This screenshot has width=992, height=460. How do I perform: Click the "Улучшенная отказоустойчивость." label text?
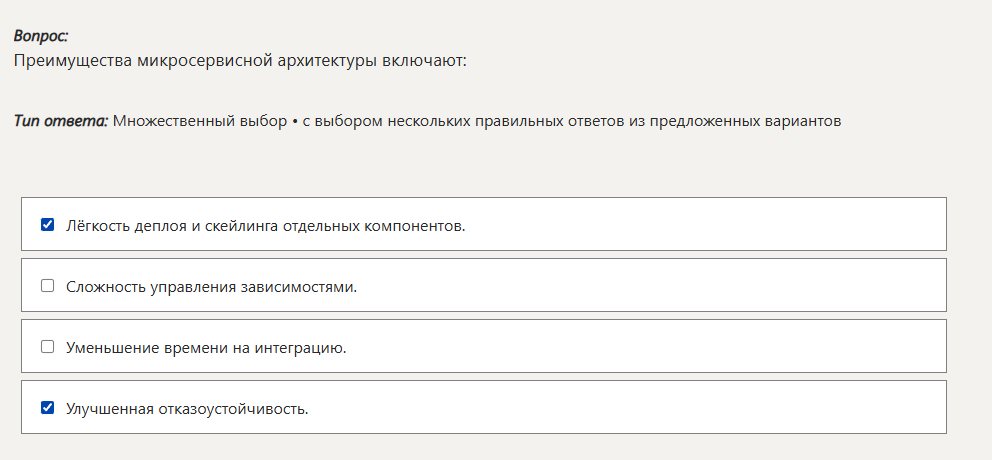[x=187, y=409]
